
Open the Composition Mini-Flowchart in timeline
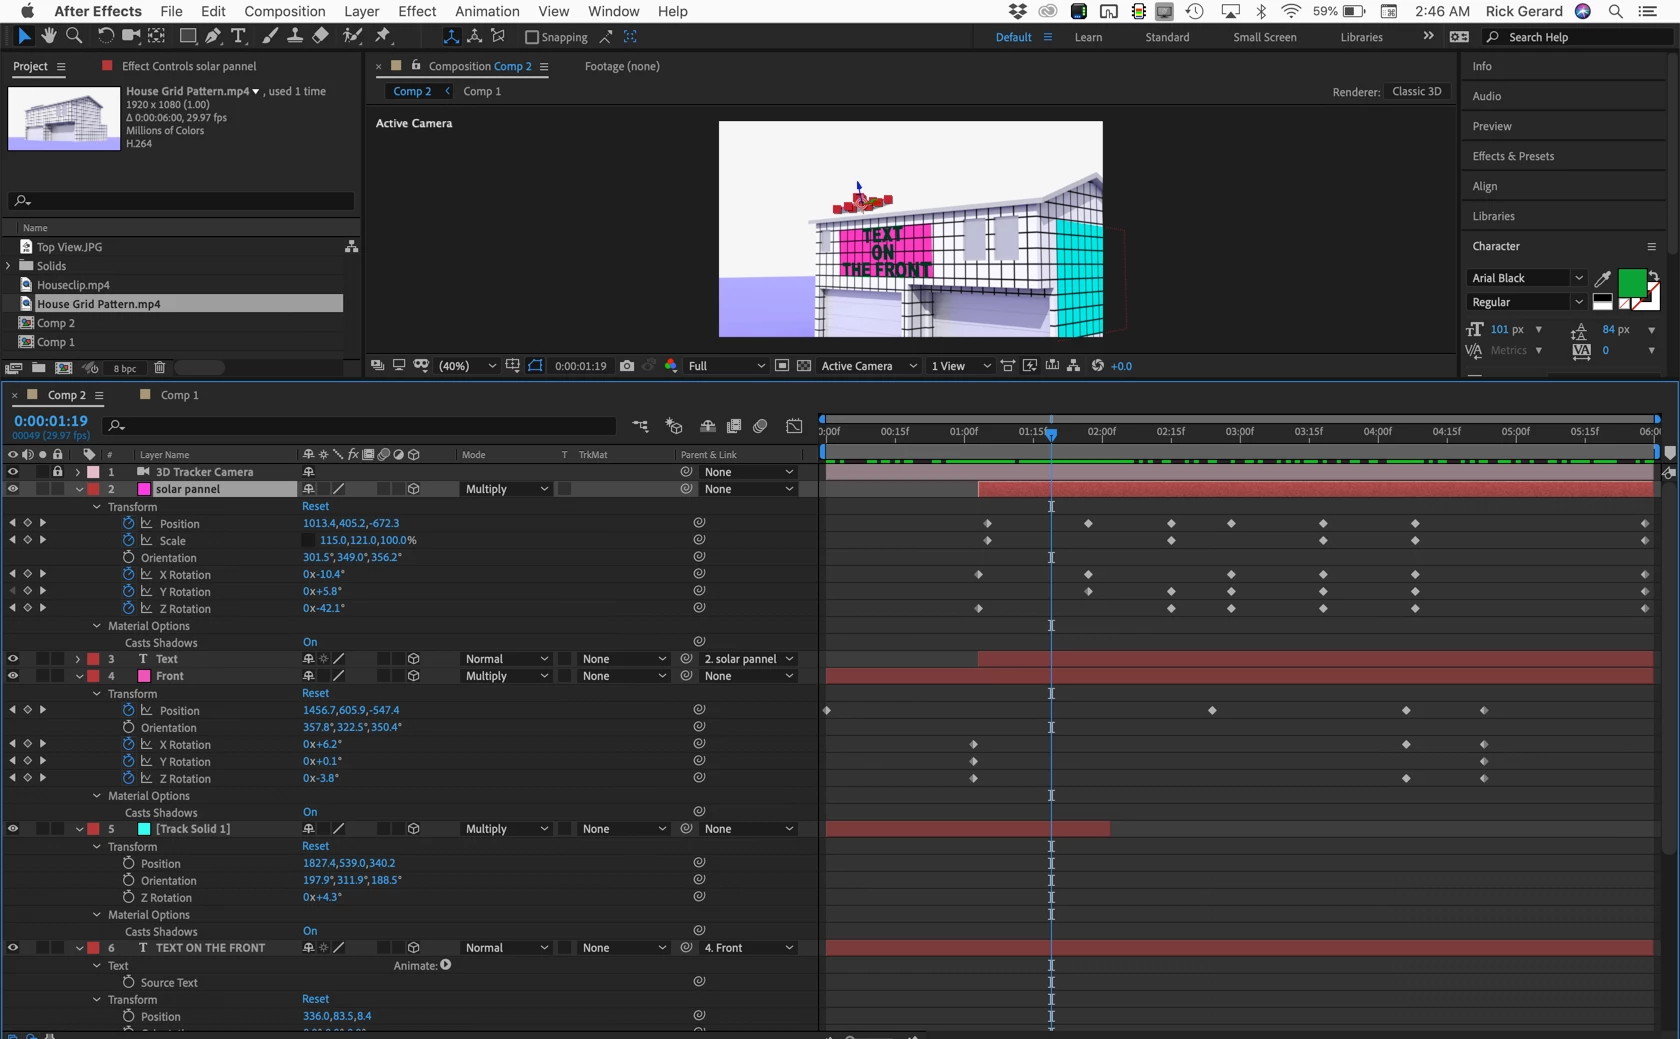640,426
